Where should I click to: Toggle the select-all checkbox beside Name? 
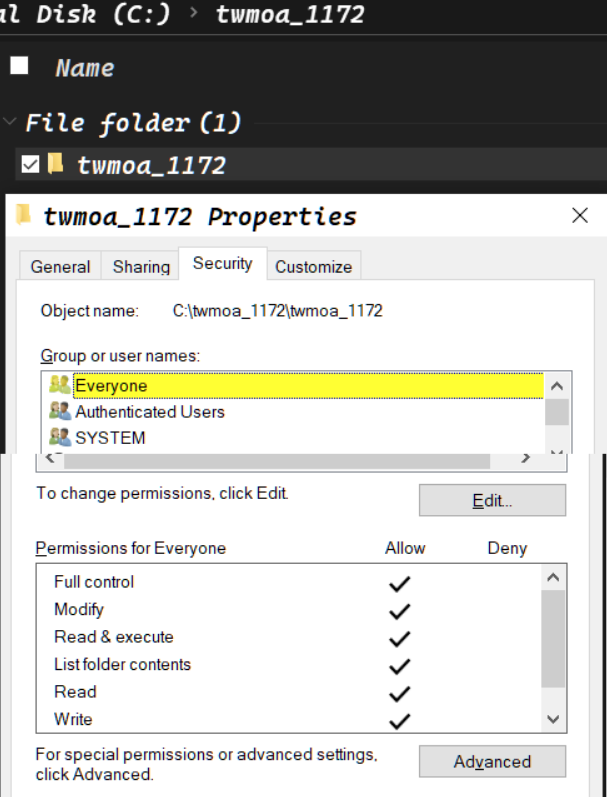19,66
